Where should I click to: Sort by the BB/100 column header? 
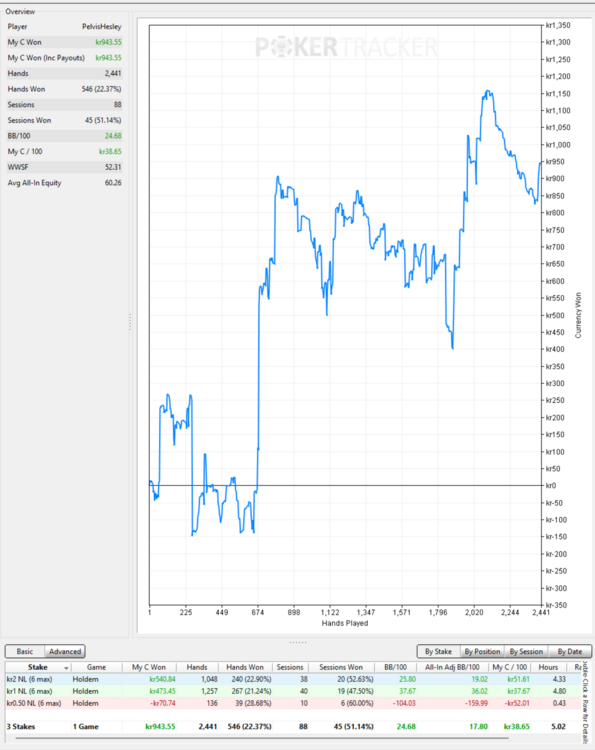(396, 667)
